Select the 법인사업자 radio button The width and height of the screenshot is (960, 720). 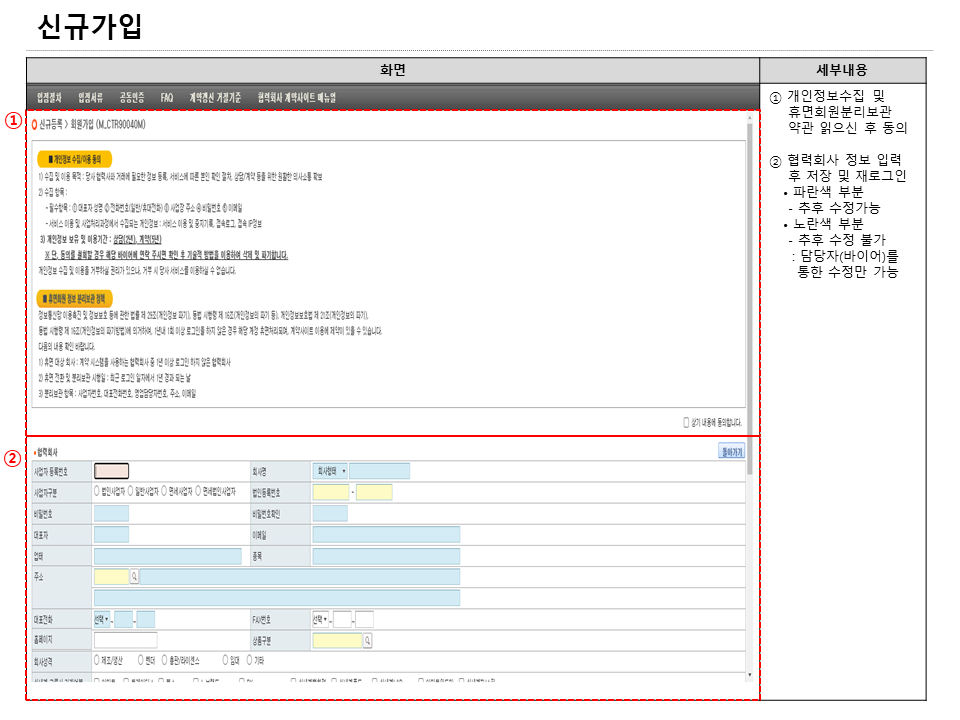(97, 492)
